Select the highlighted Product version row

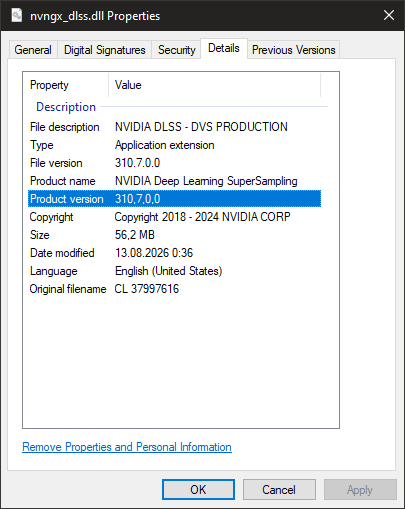[174, 199]
